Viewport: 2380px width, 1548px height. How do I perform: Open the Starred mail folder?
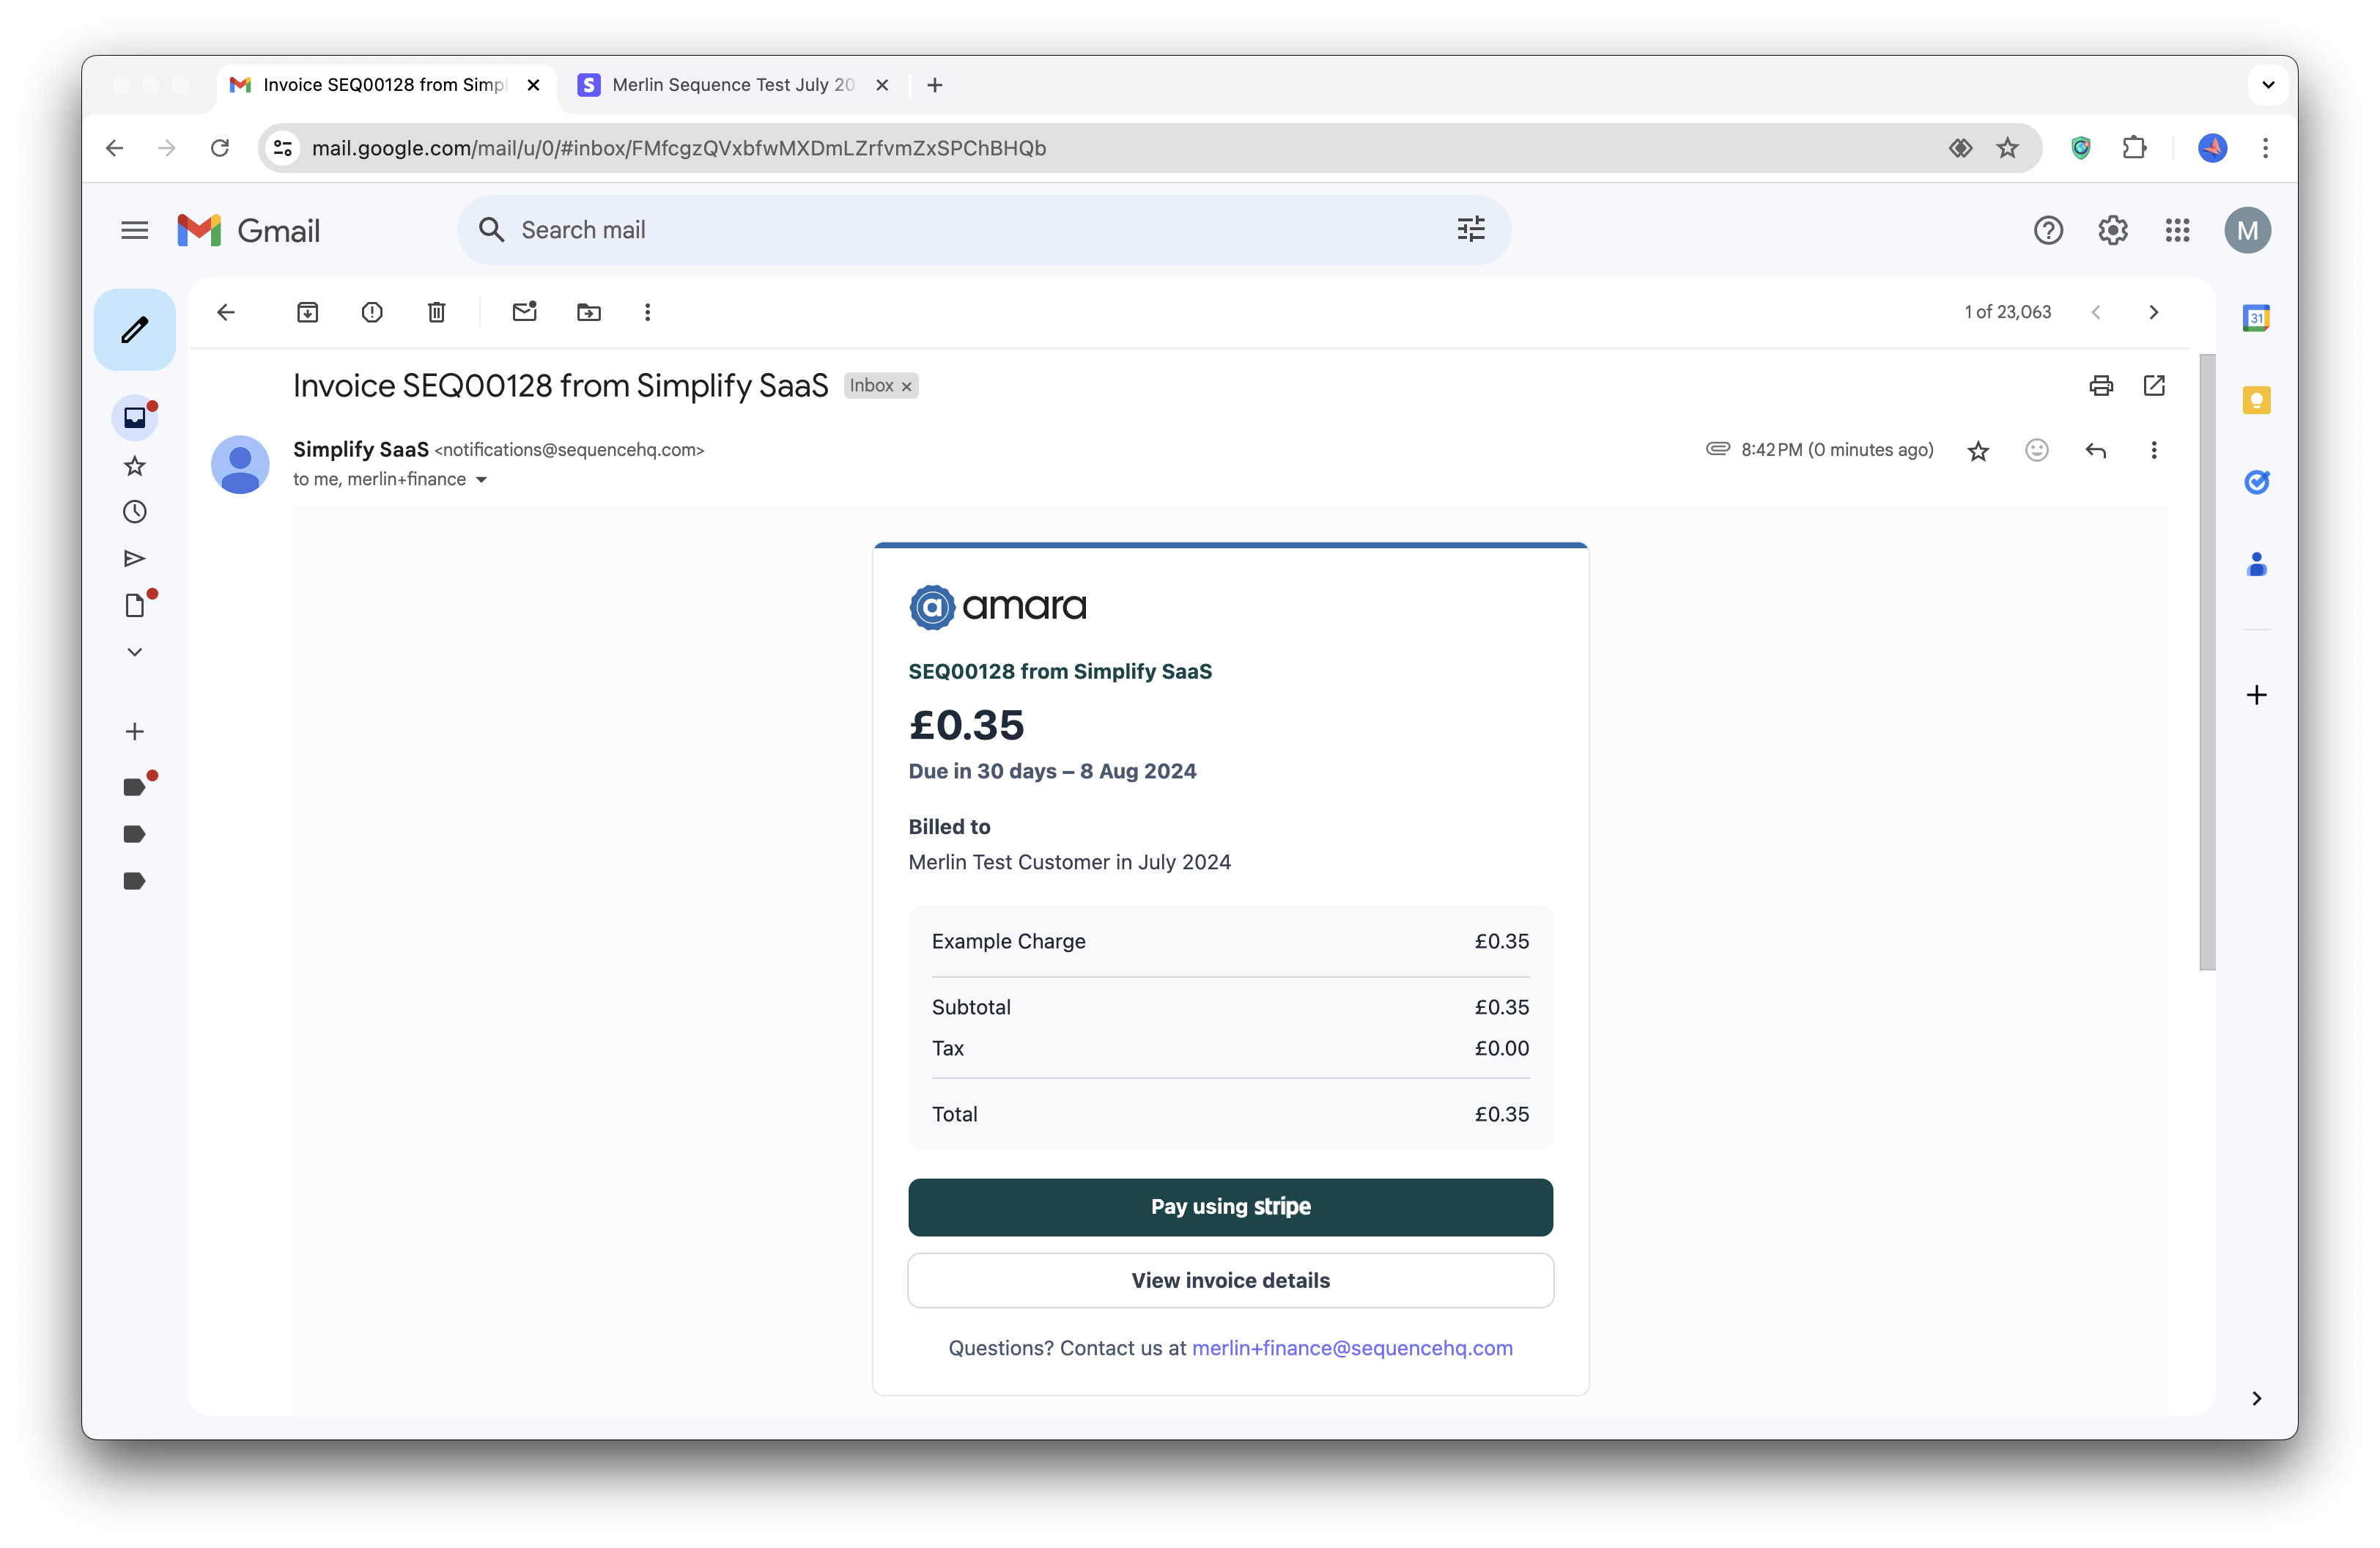pos(134,465)
